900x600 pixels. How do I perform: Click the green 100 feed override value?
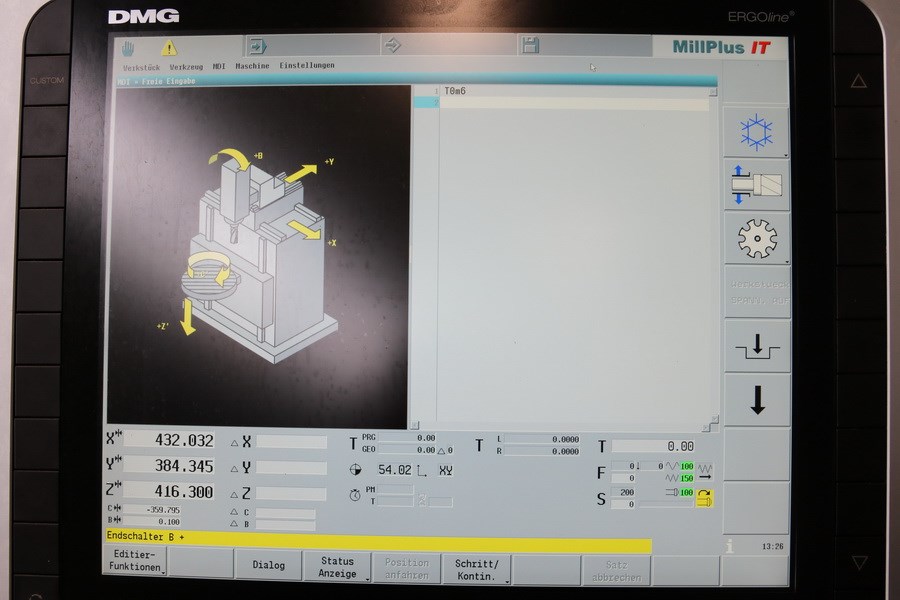click(x=686, y=467)
